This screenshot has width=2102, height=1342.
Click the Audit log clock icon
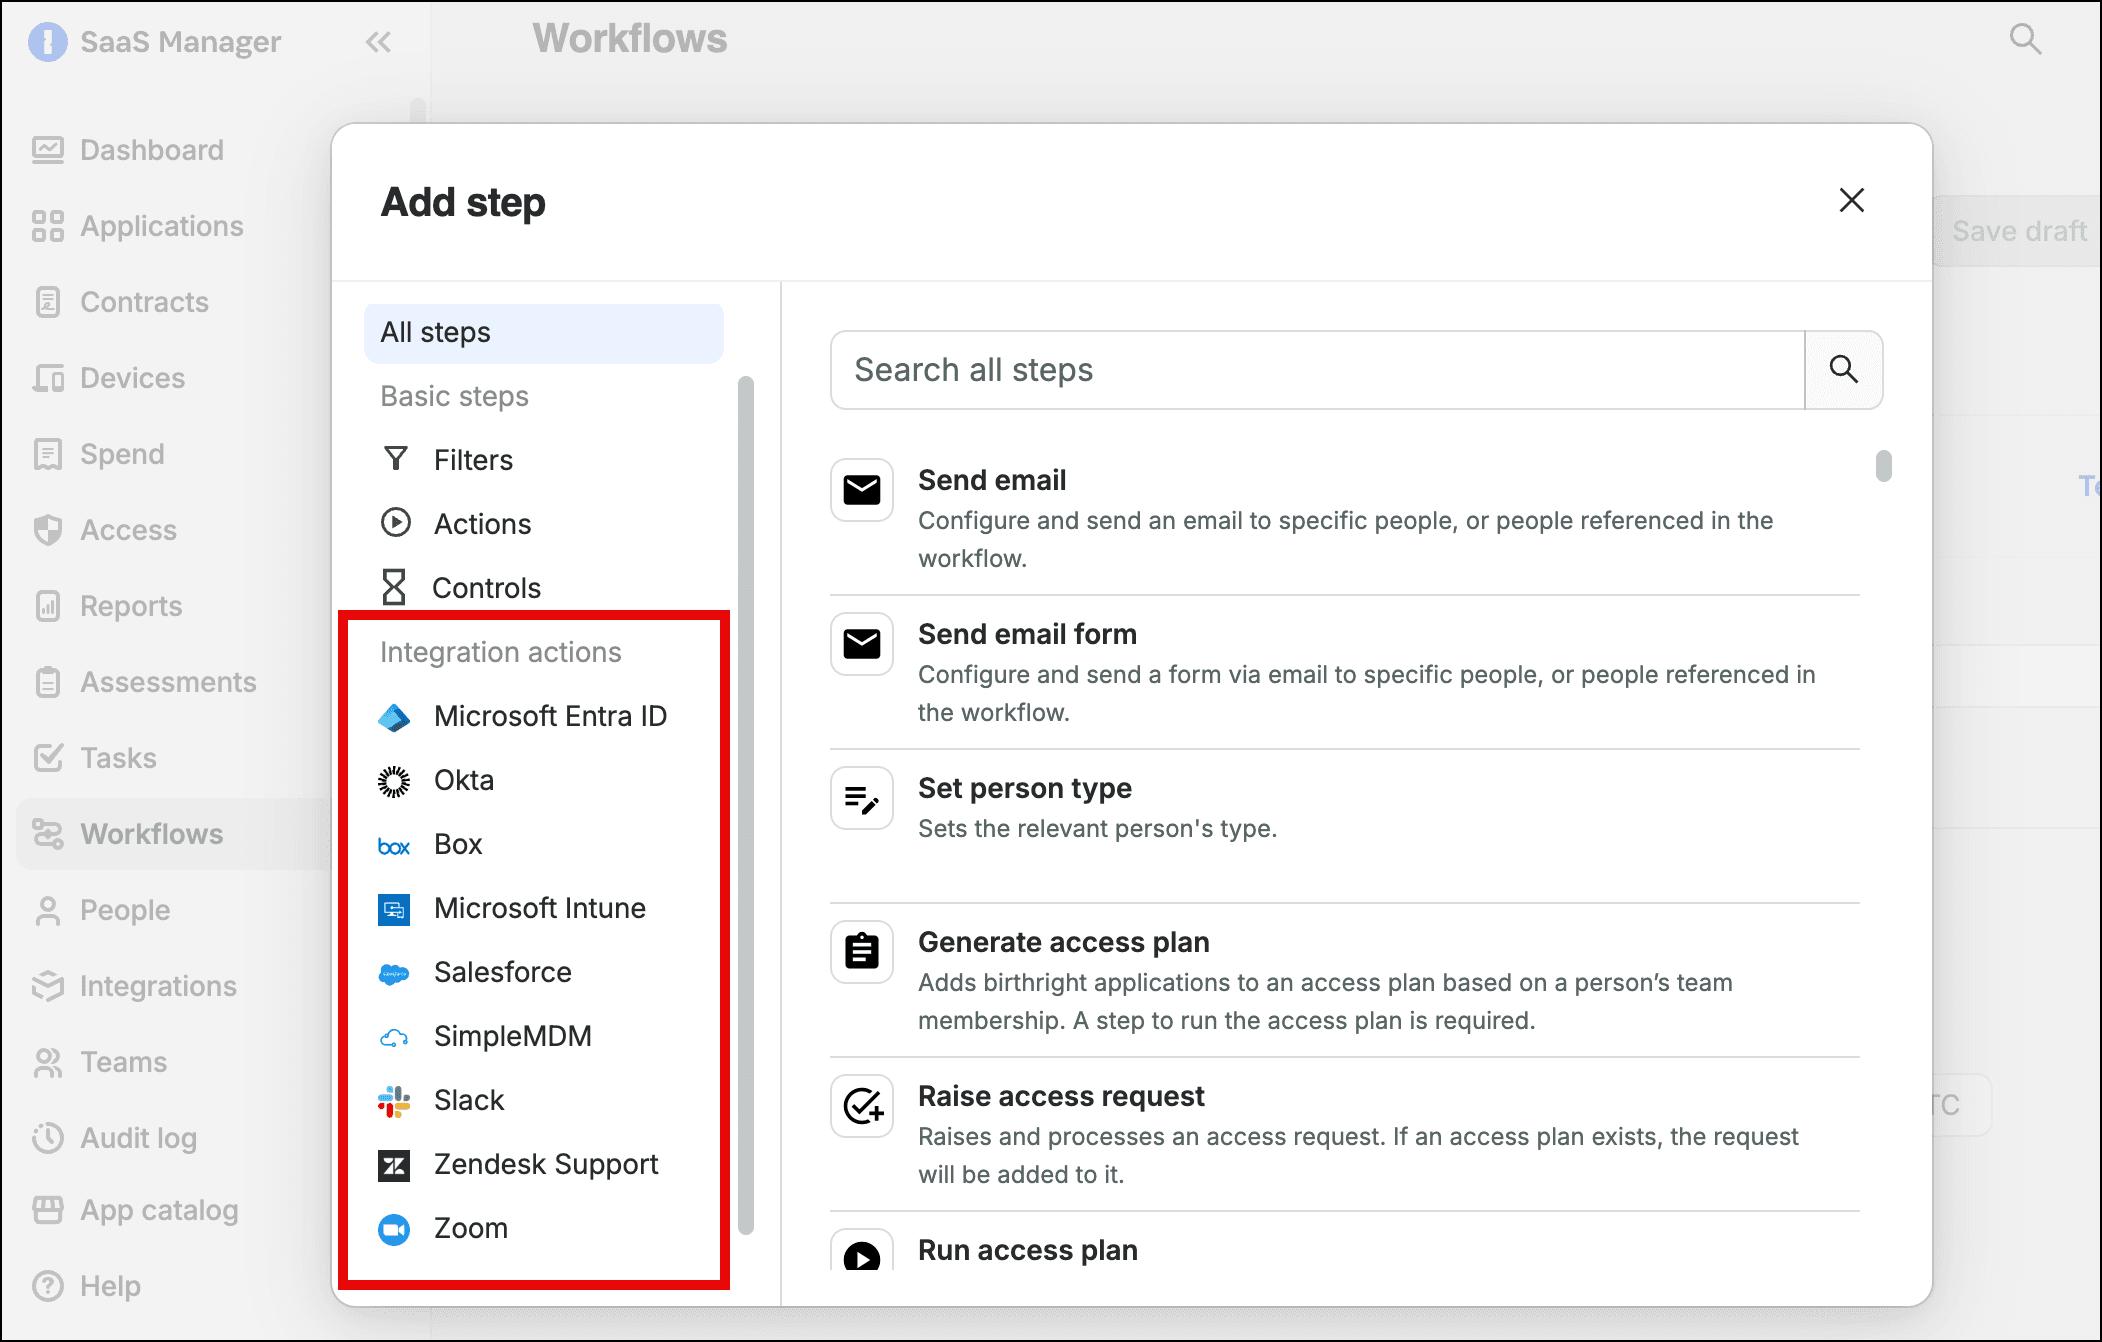click(47, 1138)
